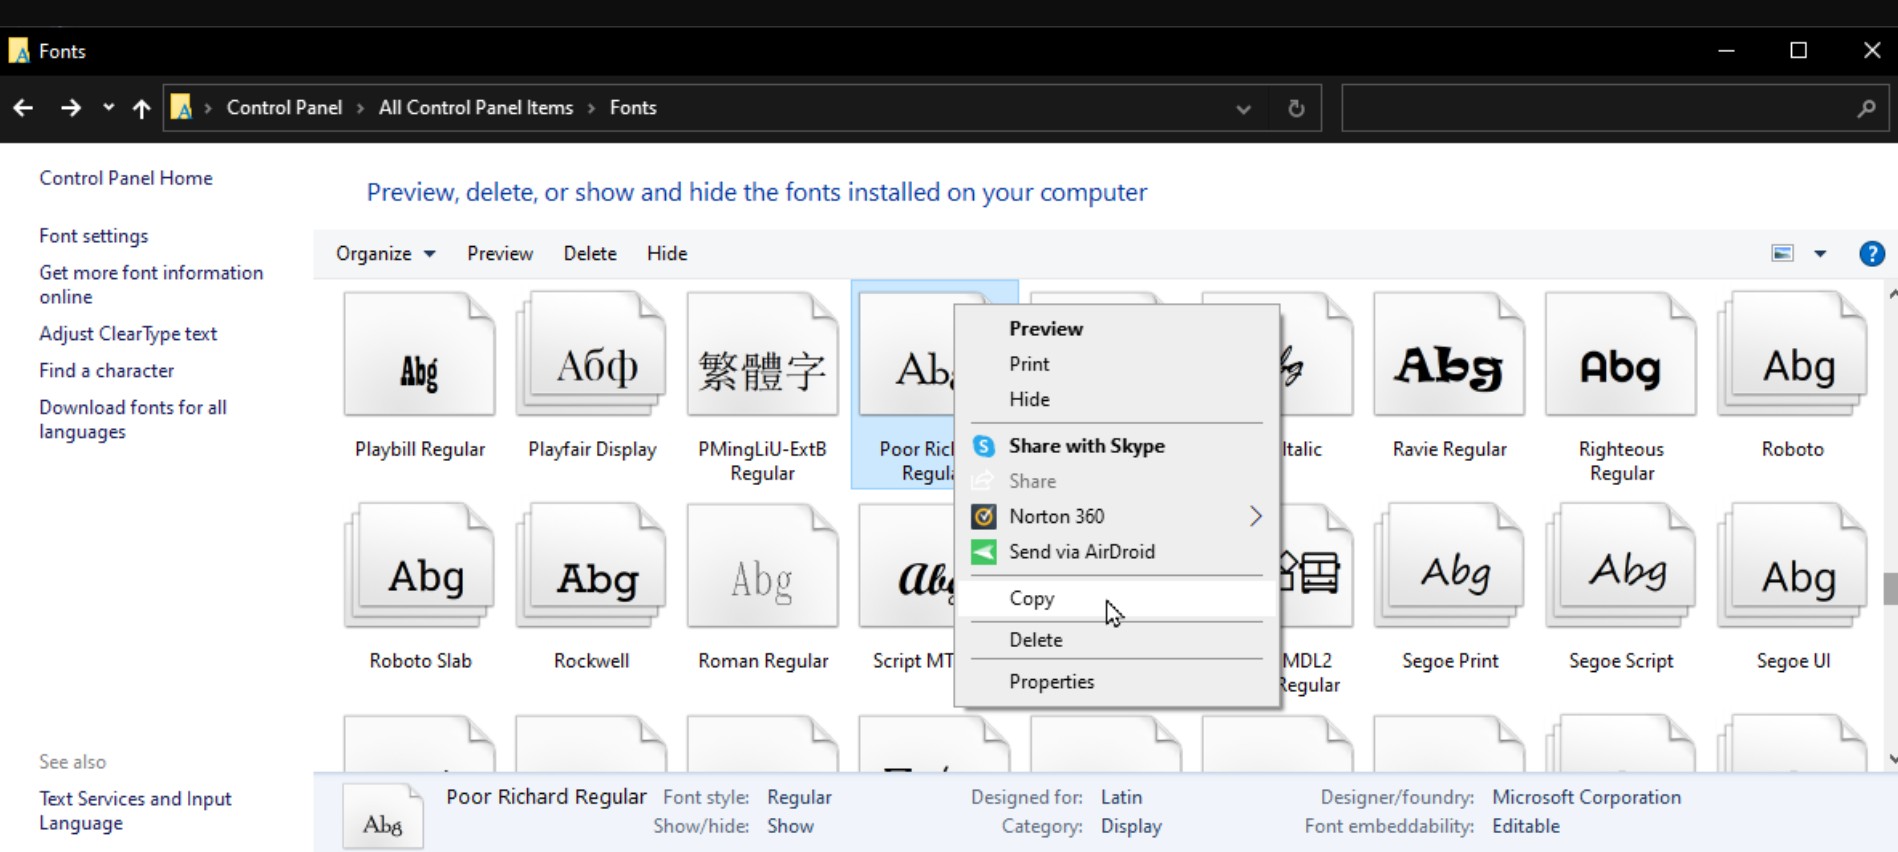1898x852 pixels.
Task: Click the blue help question mark icon
Action: coord(1872,254)
